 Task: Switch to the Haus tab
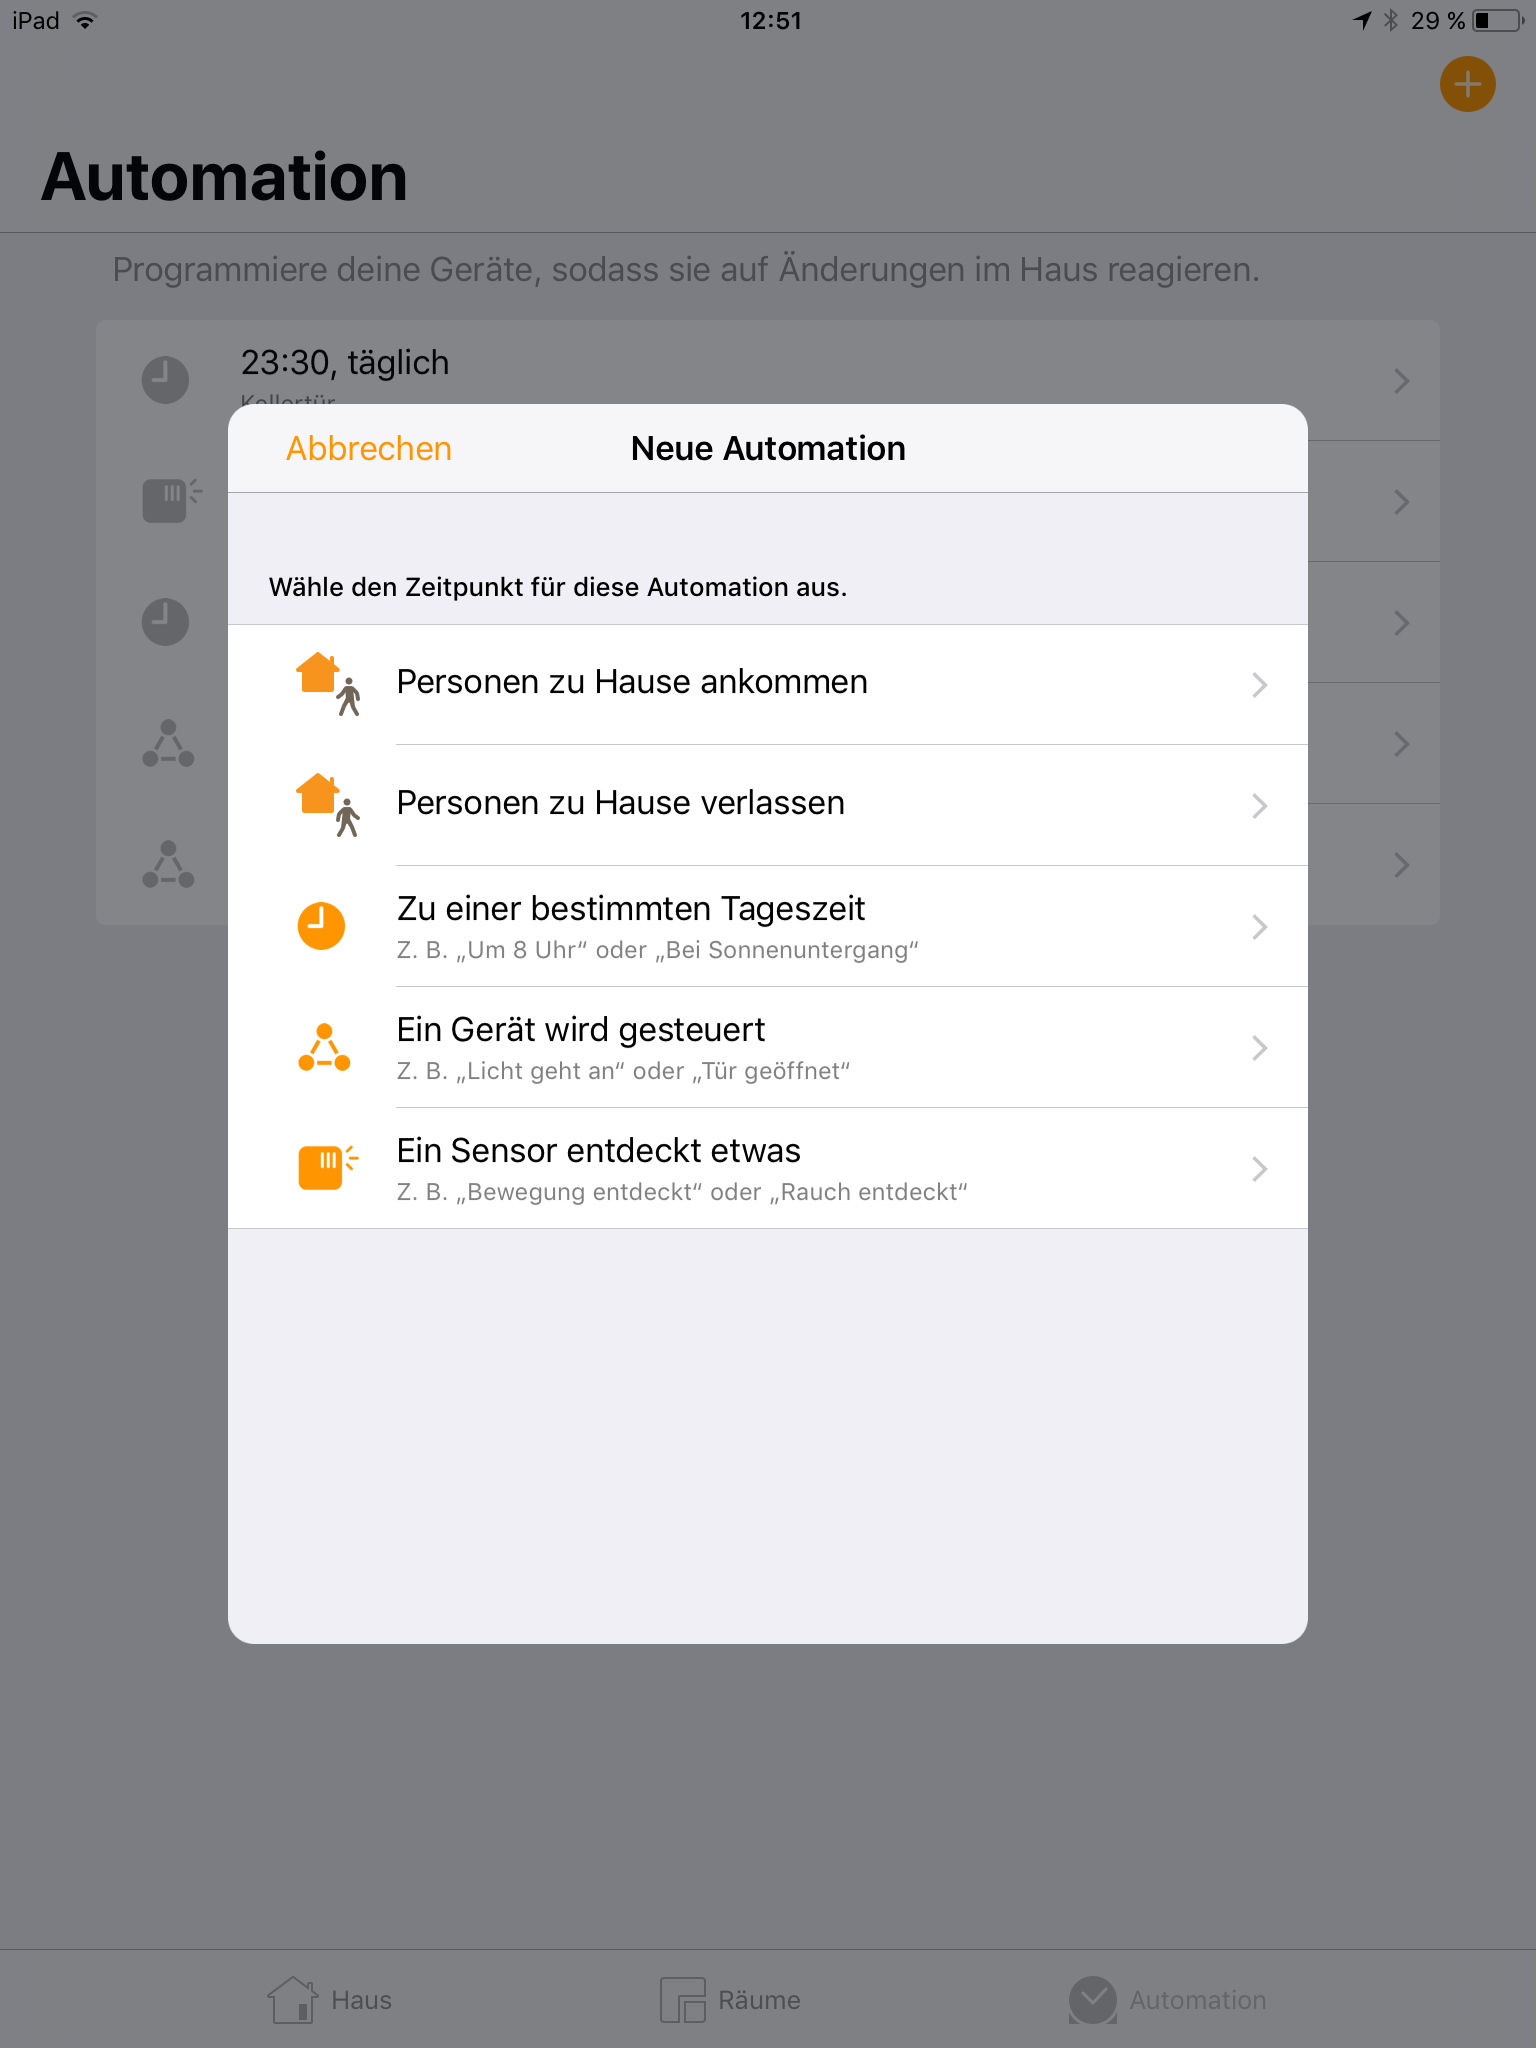[x=330, y=2000]
